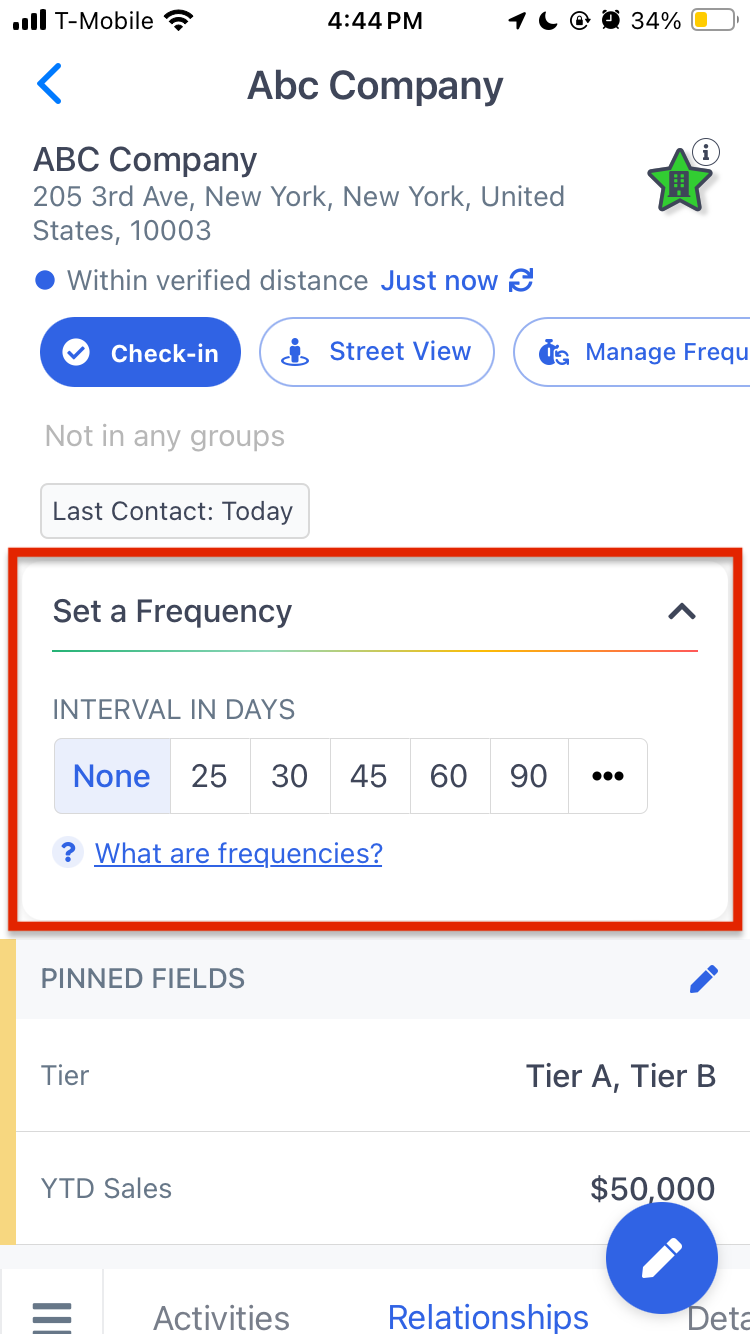The width and height of the screenshot is (750, 1334).
Task: Select the 30 day interval option
Action: 290,776
